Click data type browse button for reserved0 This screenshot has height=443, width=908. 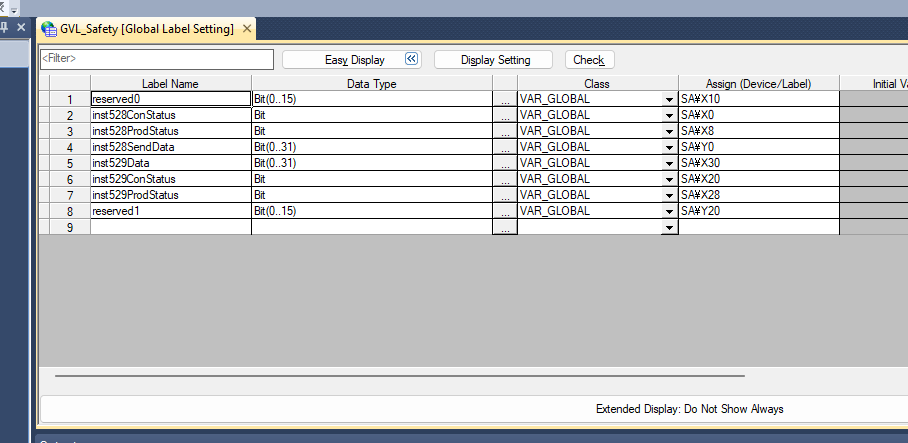click(x=505, y=99)
